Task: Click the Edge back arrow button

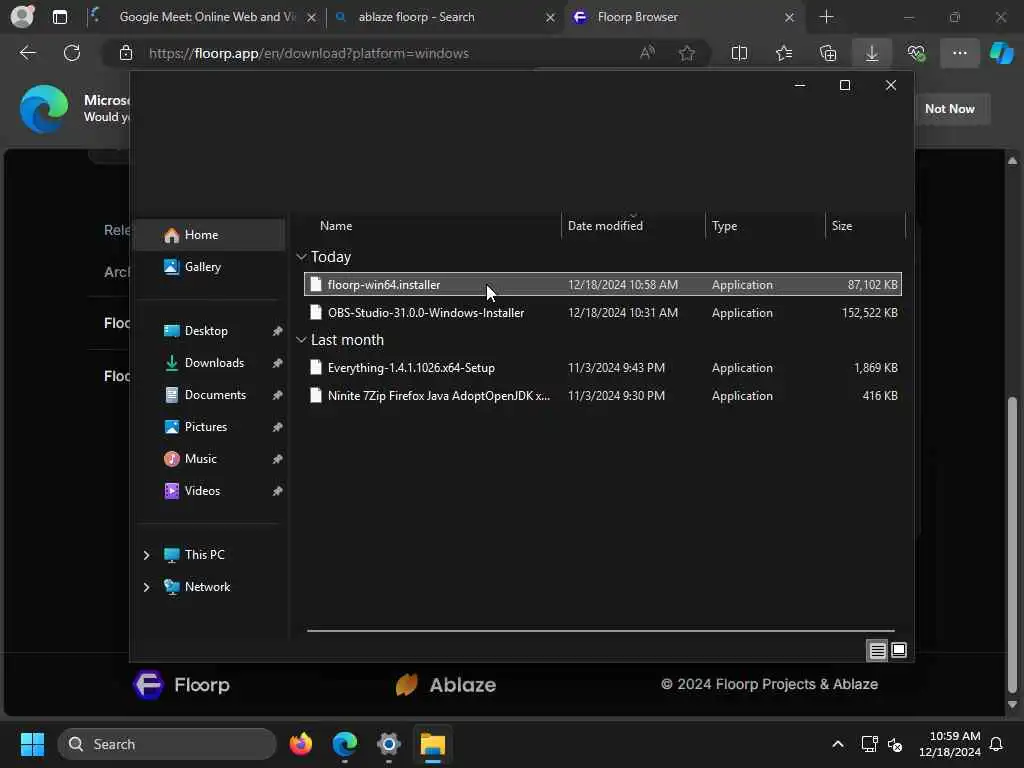Action: tap(28, 53)
